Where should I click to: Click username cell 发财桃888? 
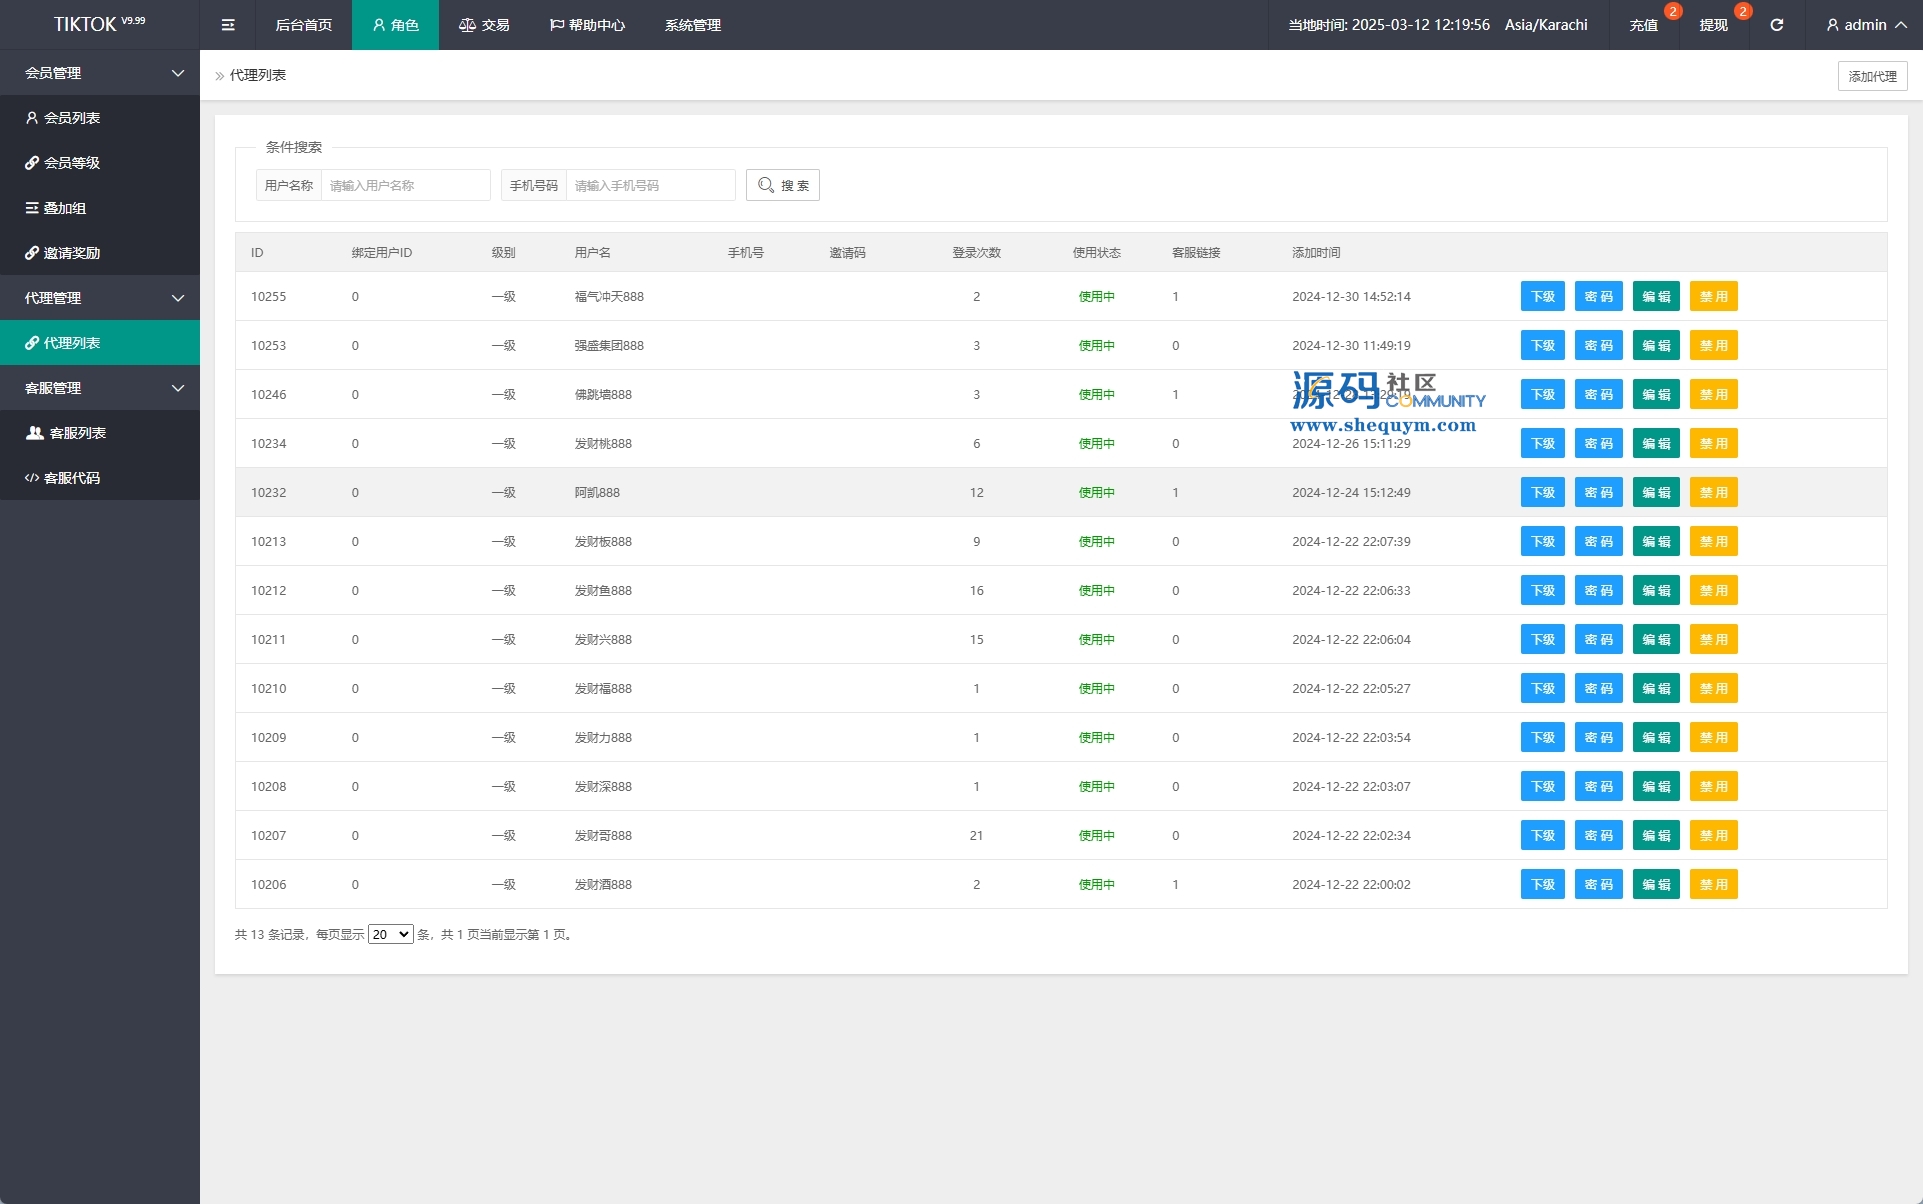click(603, 443)
